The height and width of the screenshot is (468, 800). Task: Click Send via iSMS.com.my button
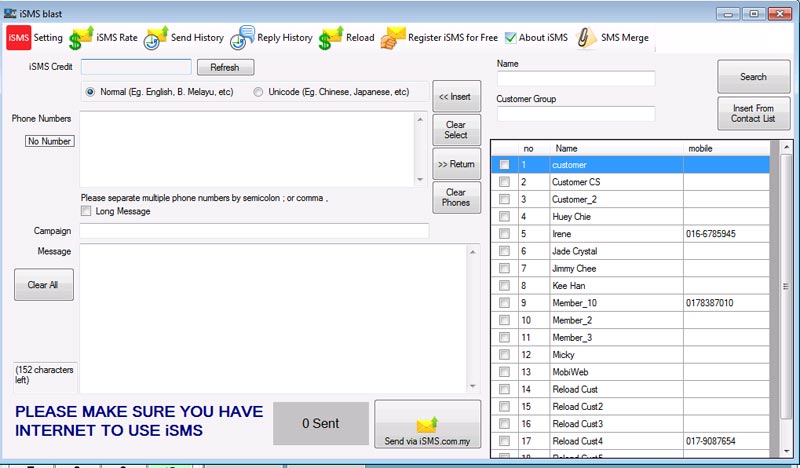click(x=428, y=425)
